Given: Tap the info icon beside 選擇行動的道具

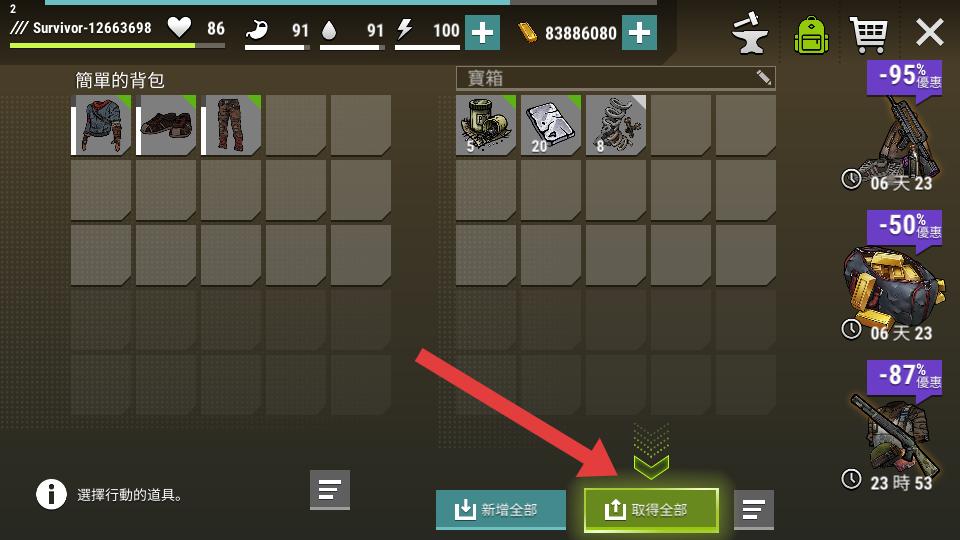Looking at the screenshot, I should coord(51,494).
